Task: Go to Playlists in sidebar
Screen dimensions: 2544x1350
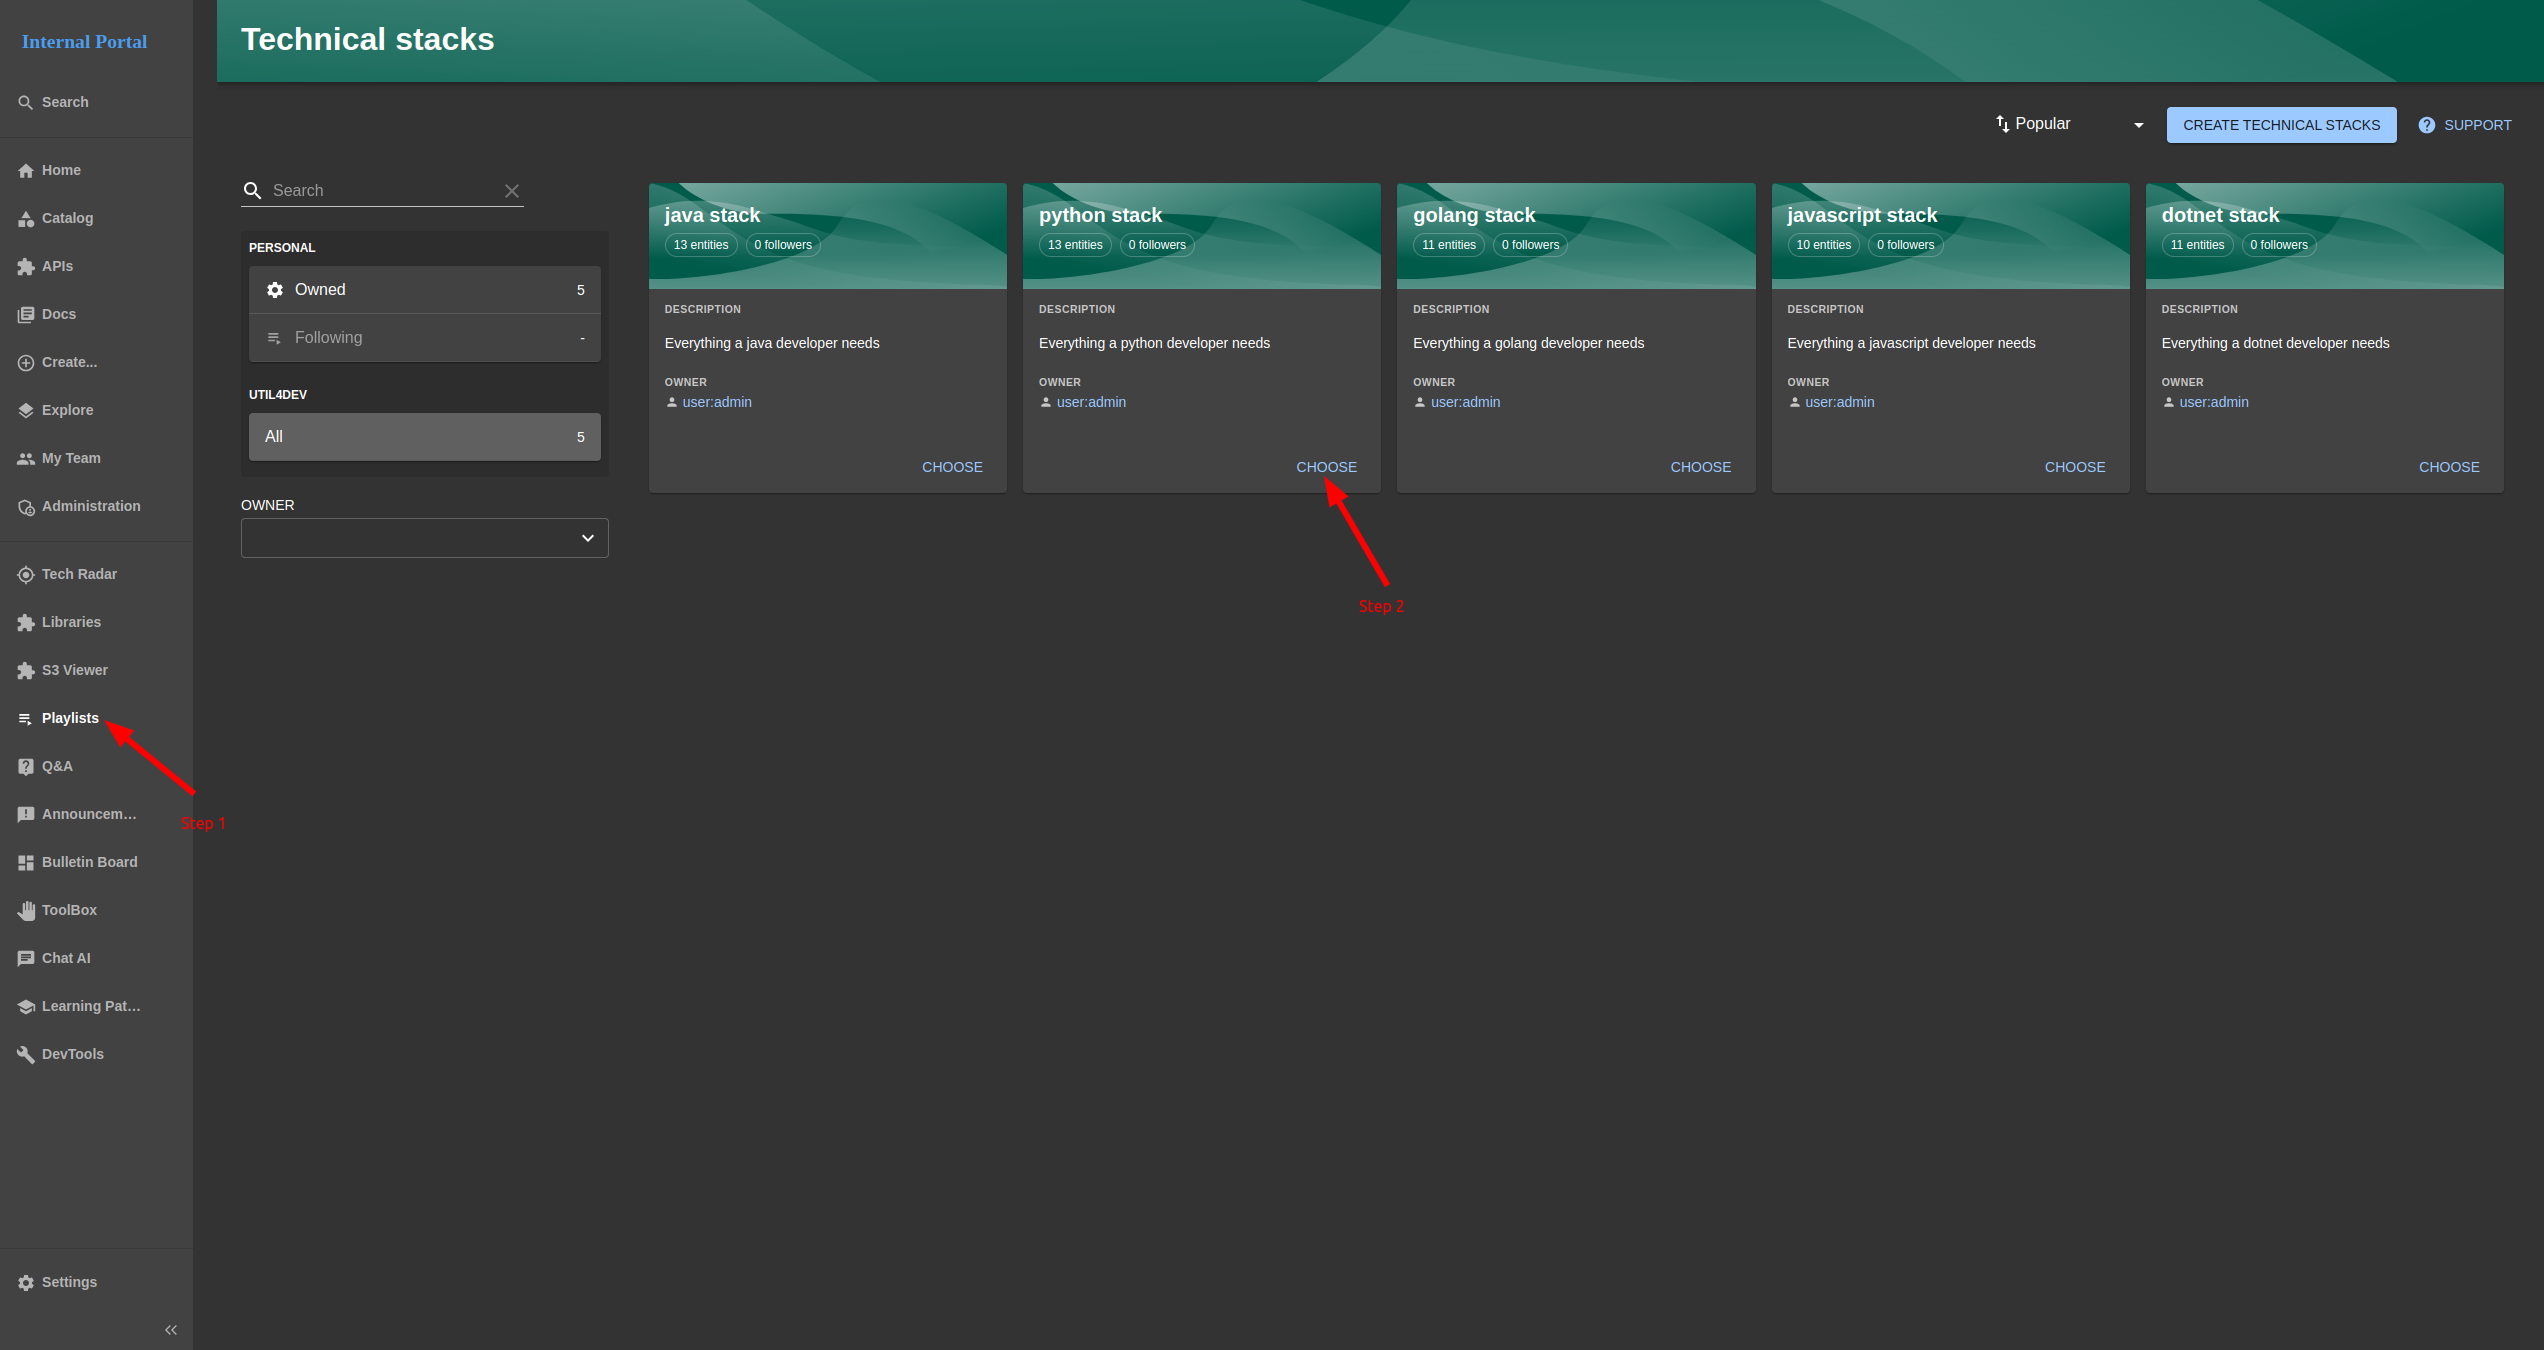Action: [x=70, y=718]
